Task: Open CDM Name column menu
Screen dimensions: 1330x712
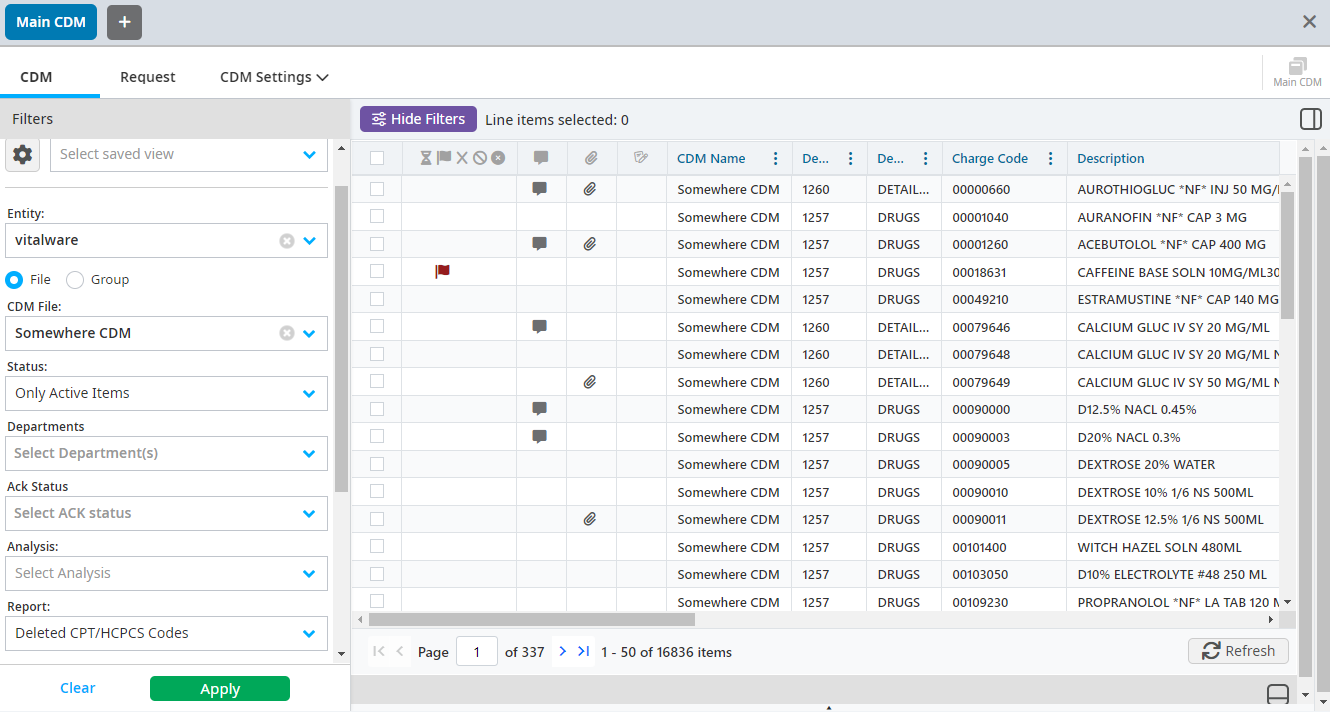Action: click(x=775, y=158)
